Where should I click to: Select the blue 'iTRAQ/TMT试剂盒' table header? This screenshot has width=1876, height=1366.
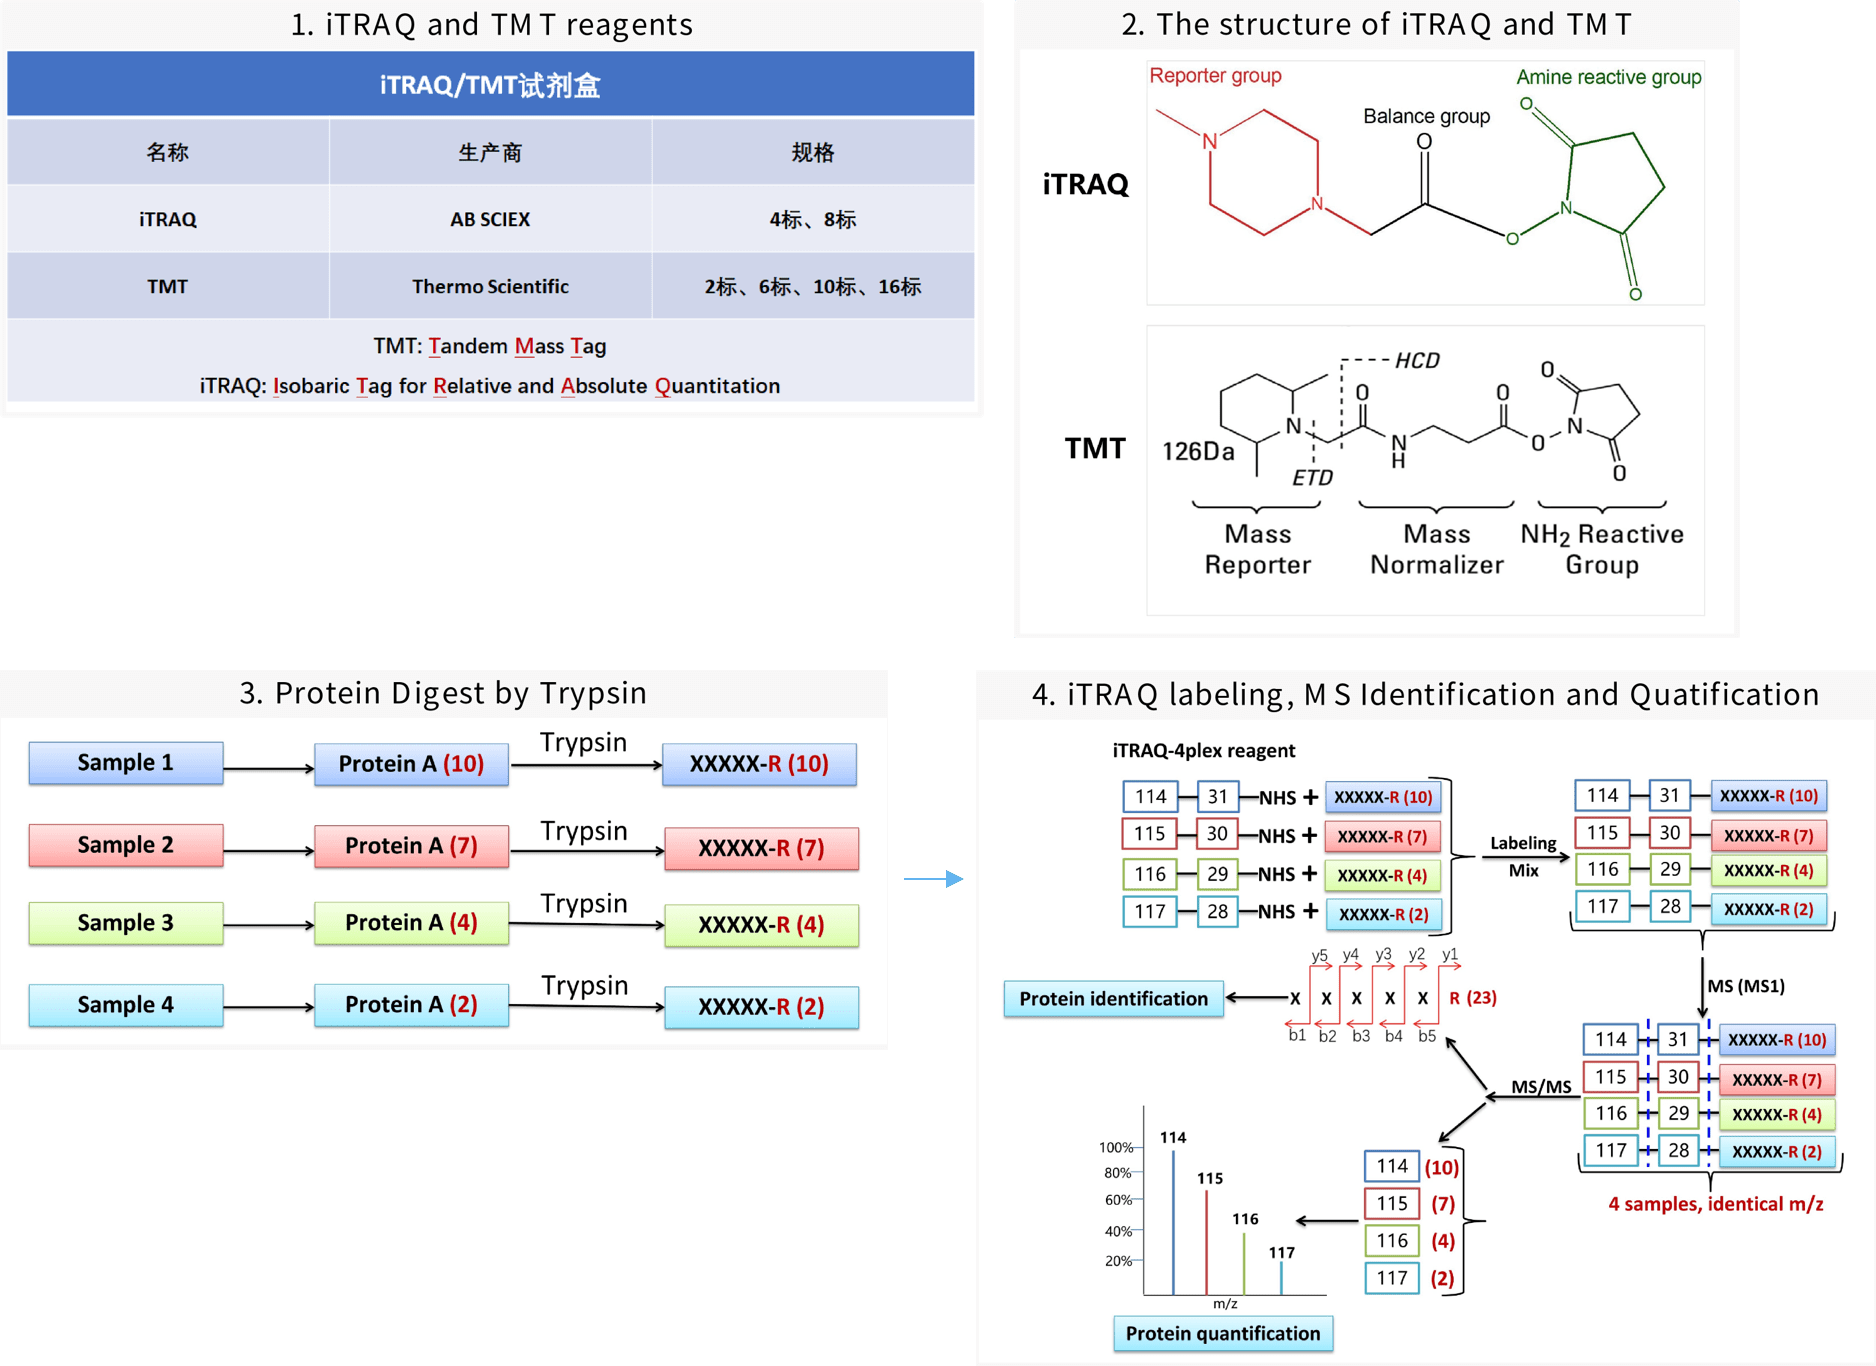pos(490,84)
